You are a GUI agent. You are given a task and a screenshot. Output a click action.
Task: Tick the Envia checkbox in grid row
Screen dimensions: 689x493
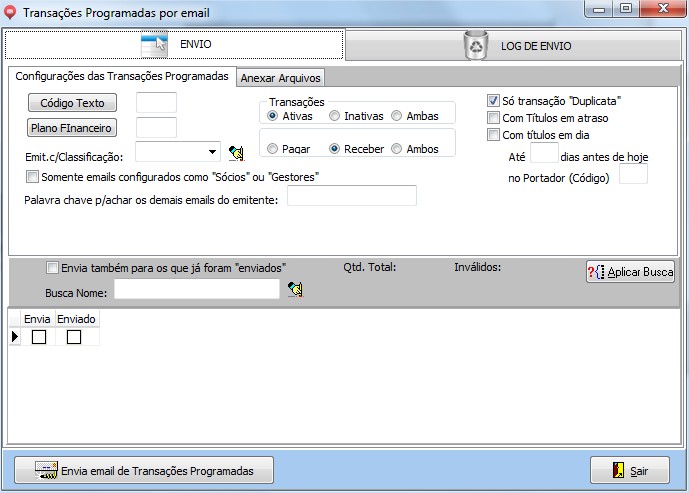(x=39, y=337)
